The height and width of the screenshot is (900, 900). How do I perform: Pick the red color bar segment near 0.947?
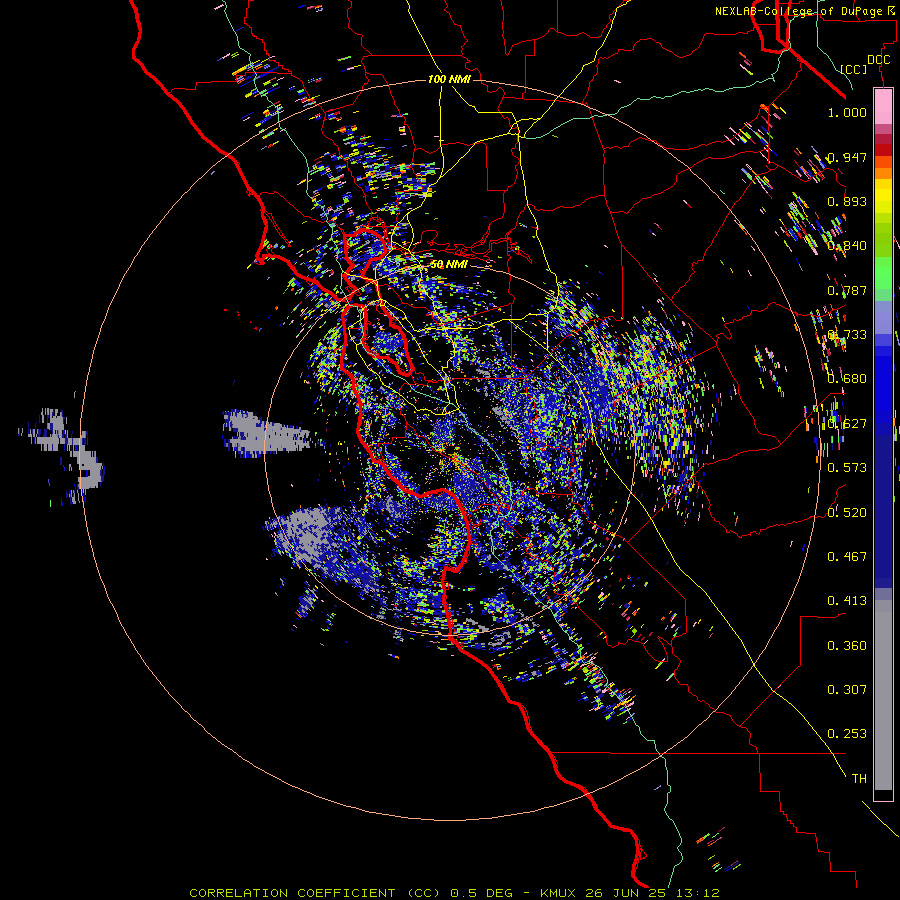point(883,149)
